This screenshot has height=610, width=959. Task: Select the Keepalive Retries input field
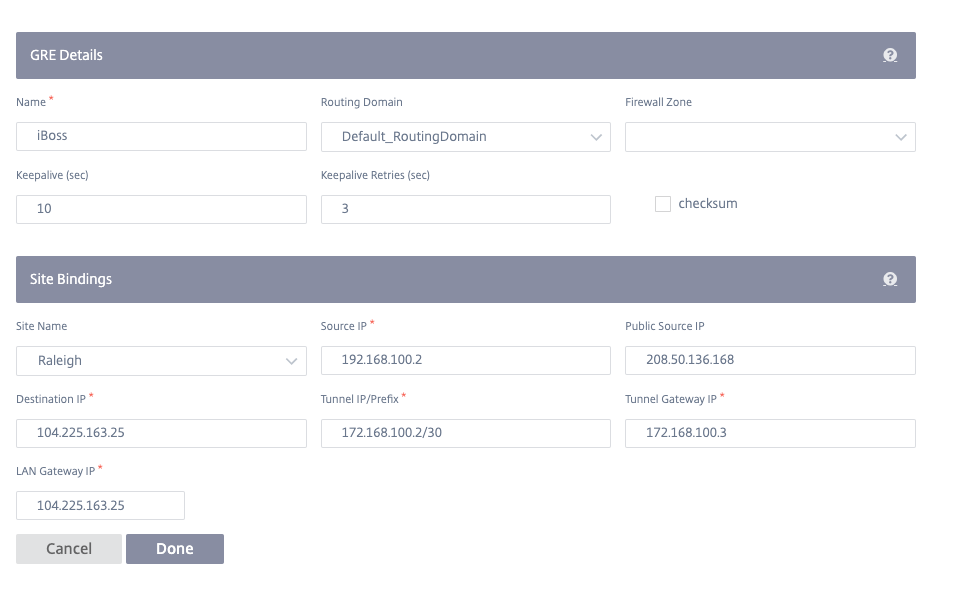(465, 209)
